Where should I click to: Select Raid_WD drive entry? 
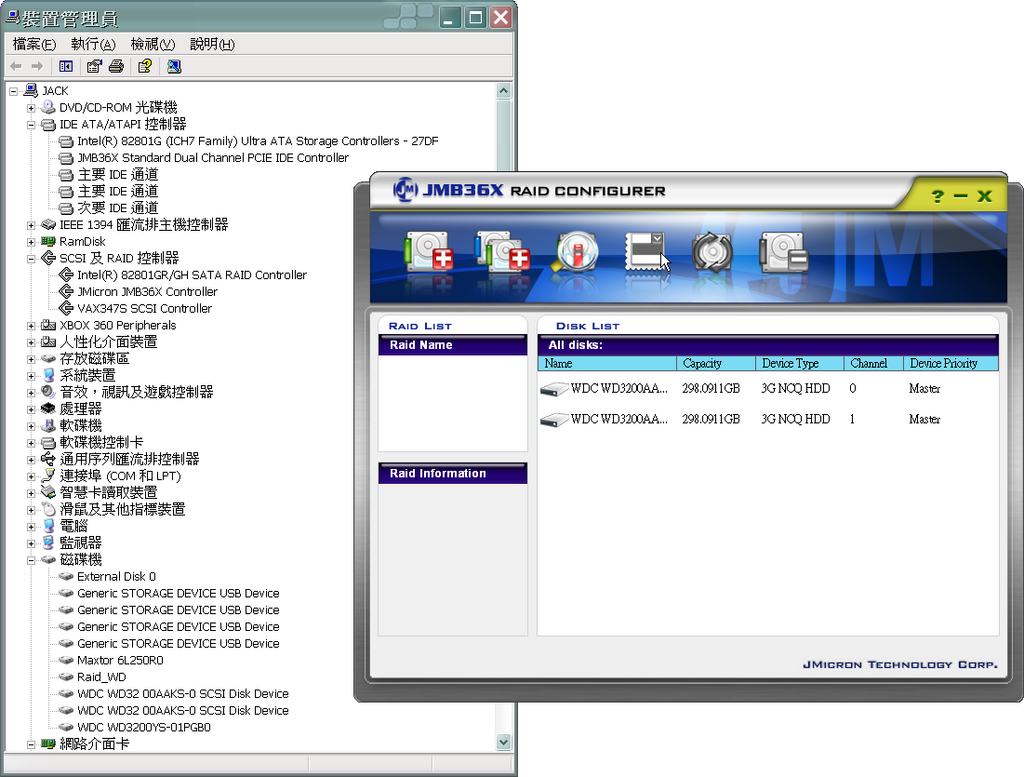coord(101,677)
